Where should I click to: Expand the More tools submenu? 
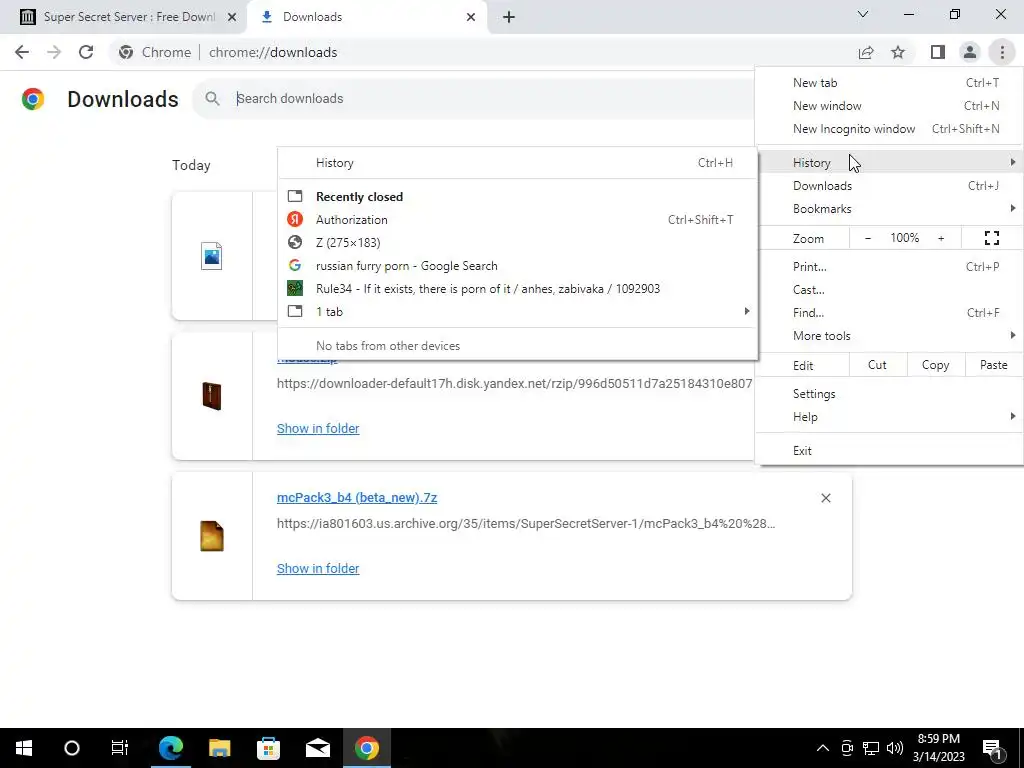[x=889, y=336]
